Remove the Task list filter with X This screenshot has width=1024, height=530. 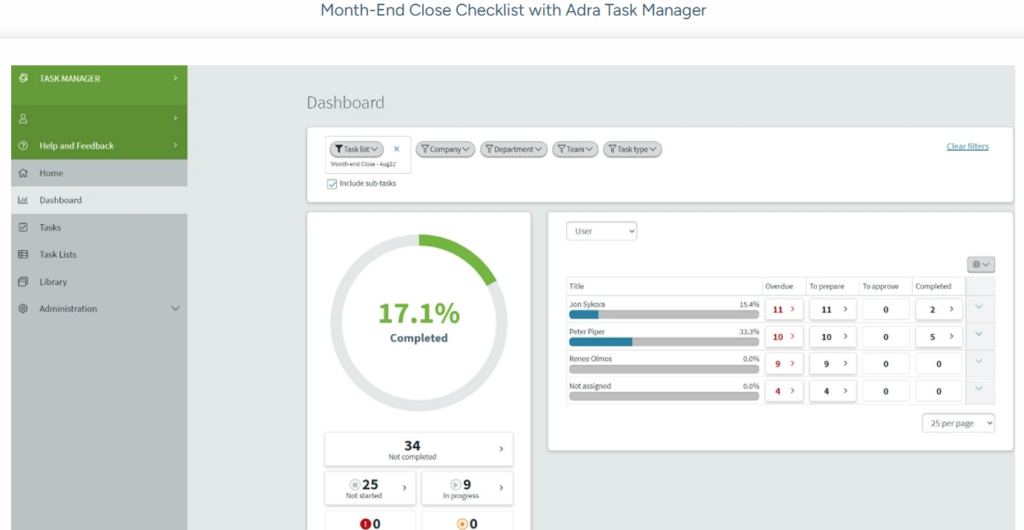(x=396, y=149)
